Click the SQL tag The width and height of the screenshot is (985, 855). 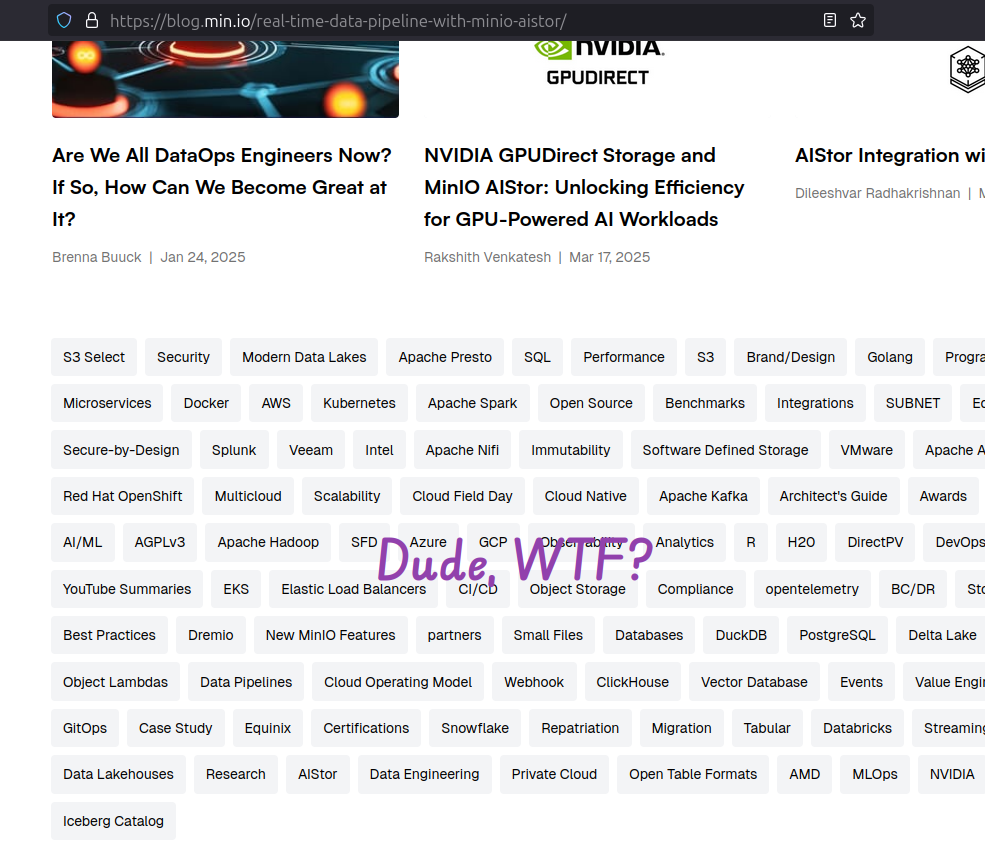click(537, 357)
